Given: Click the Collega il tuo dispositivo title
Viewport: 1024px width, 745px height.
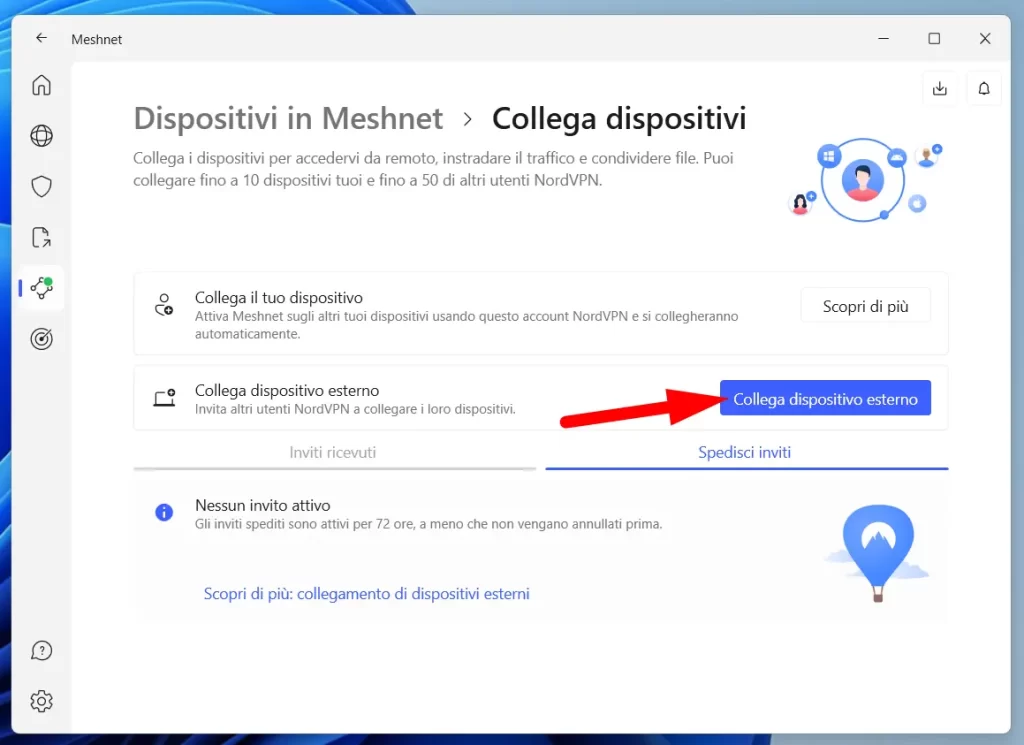Looking at the screenshot, I should click(279, 298).
